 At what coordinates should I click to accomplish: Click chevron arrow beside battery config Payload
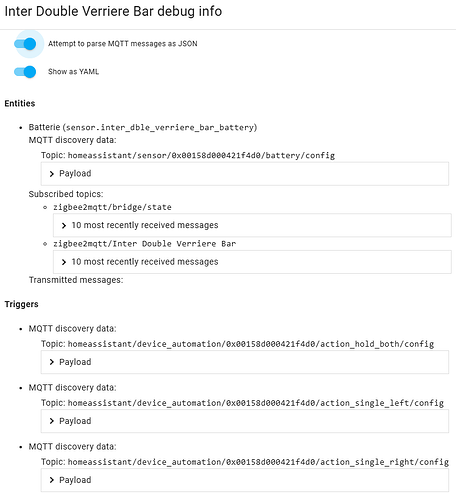coord(51,174)
